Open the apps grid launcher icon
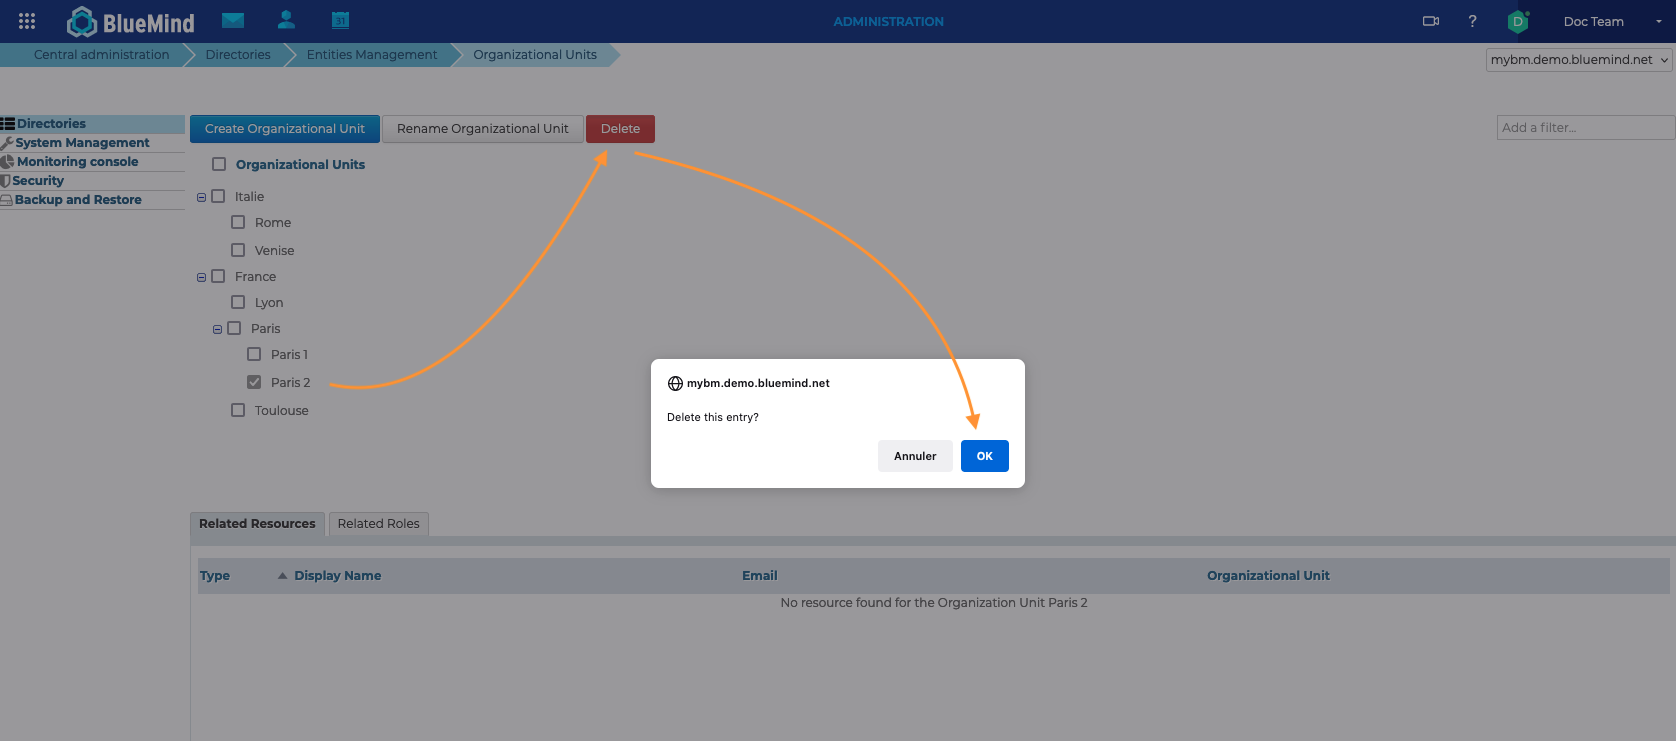Image resolution: width=1676 pixels, height=741 pixels. click(x=27, y=21)
